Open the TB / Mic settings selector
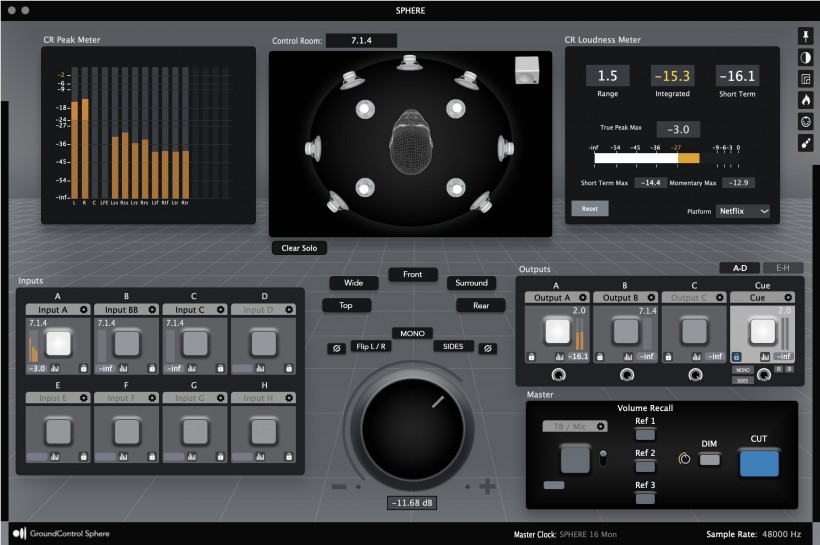Screen dimensions: 820x545 point(574,426)
